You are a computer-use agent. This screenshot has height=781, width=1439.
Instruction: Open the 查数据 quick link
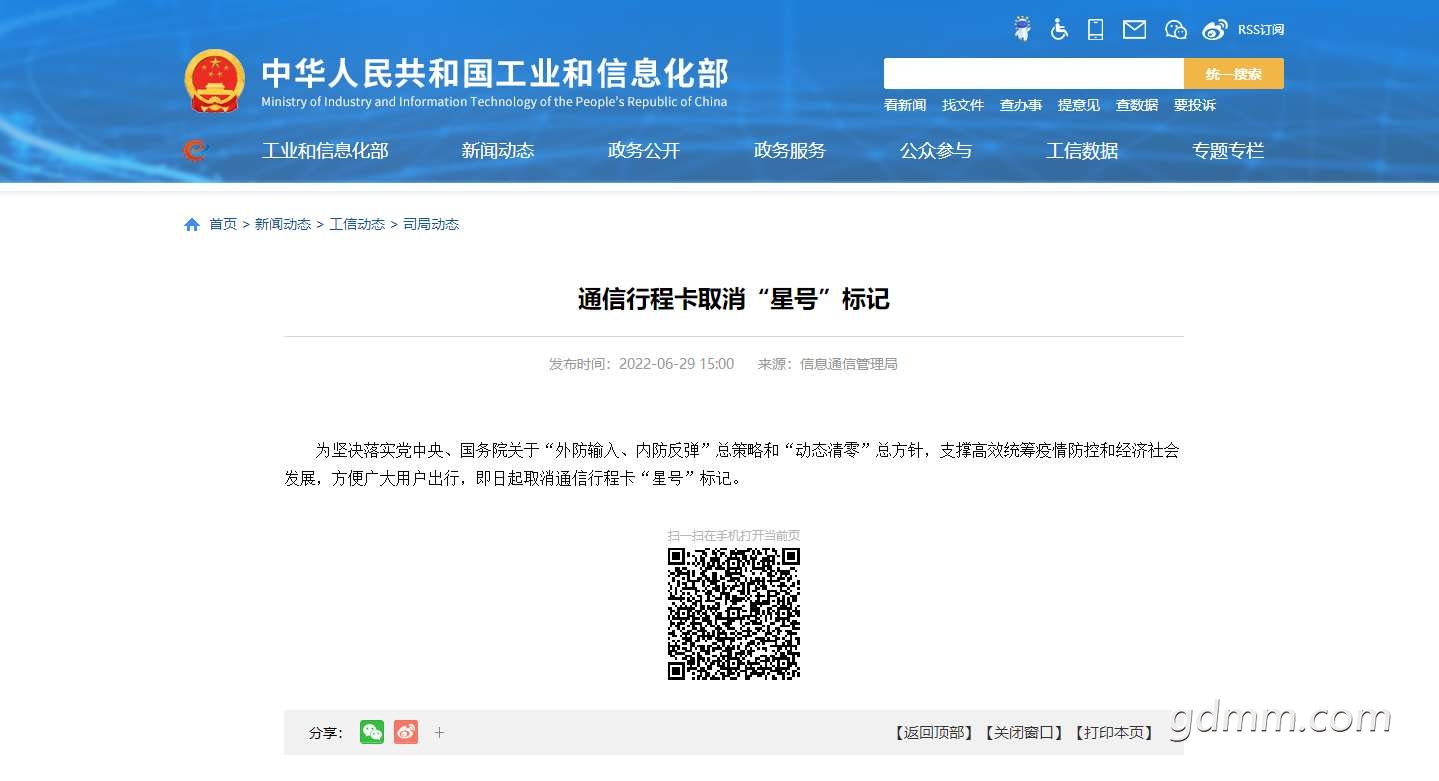[x=1137, y=105]
